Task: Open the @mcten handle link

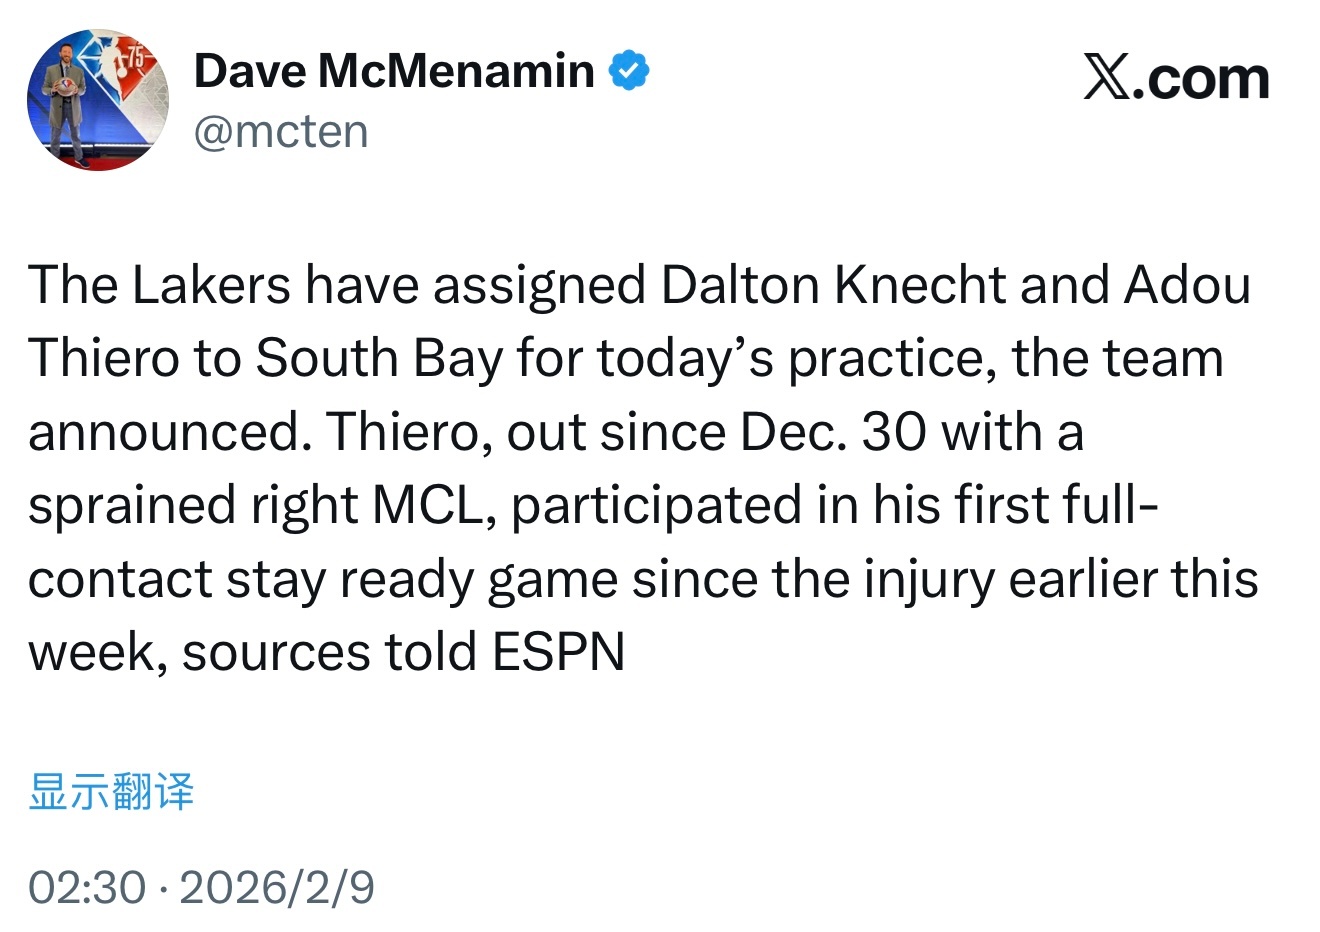Action: 281,131
